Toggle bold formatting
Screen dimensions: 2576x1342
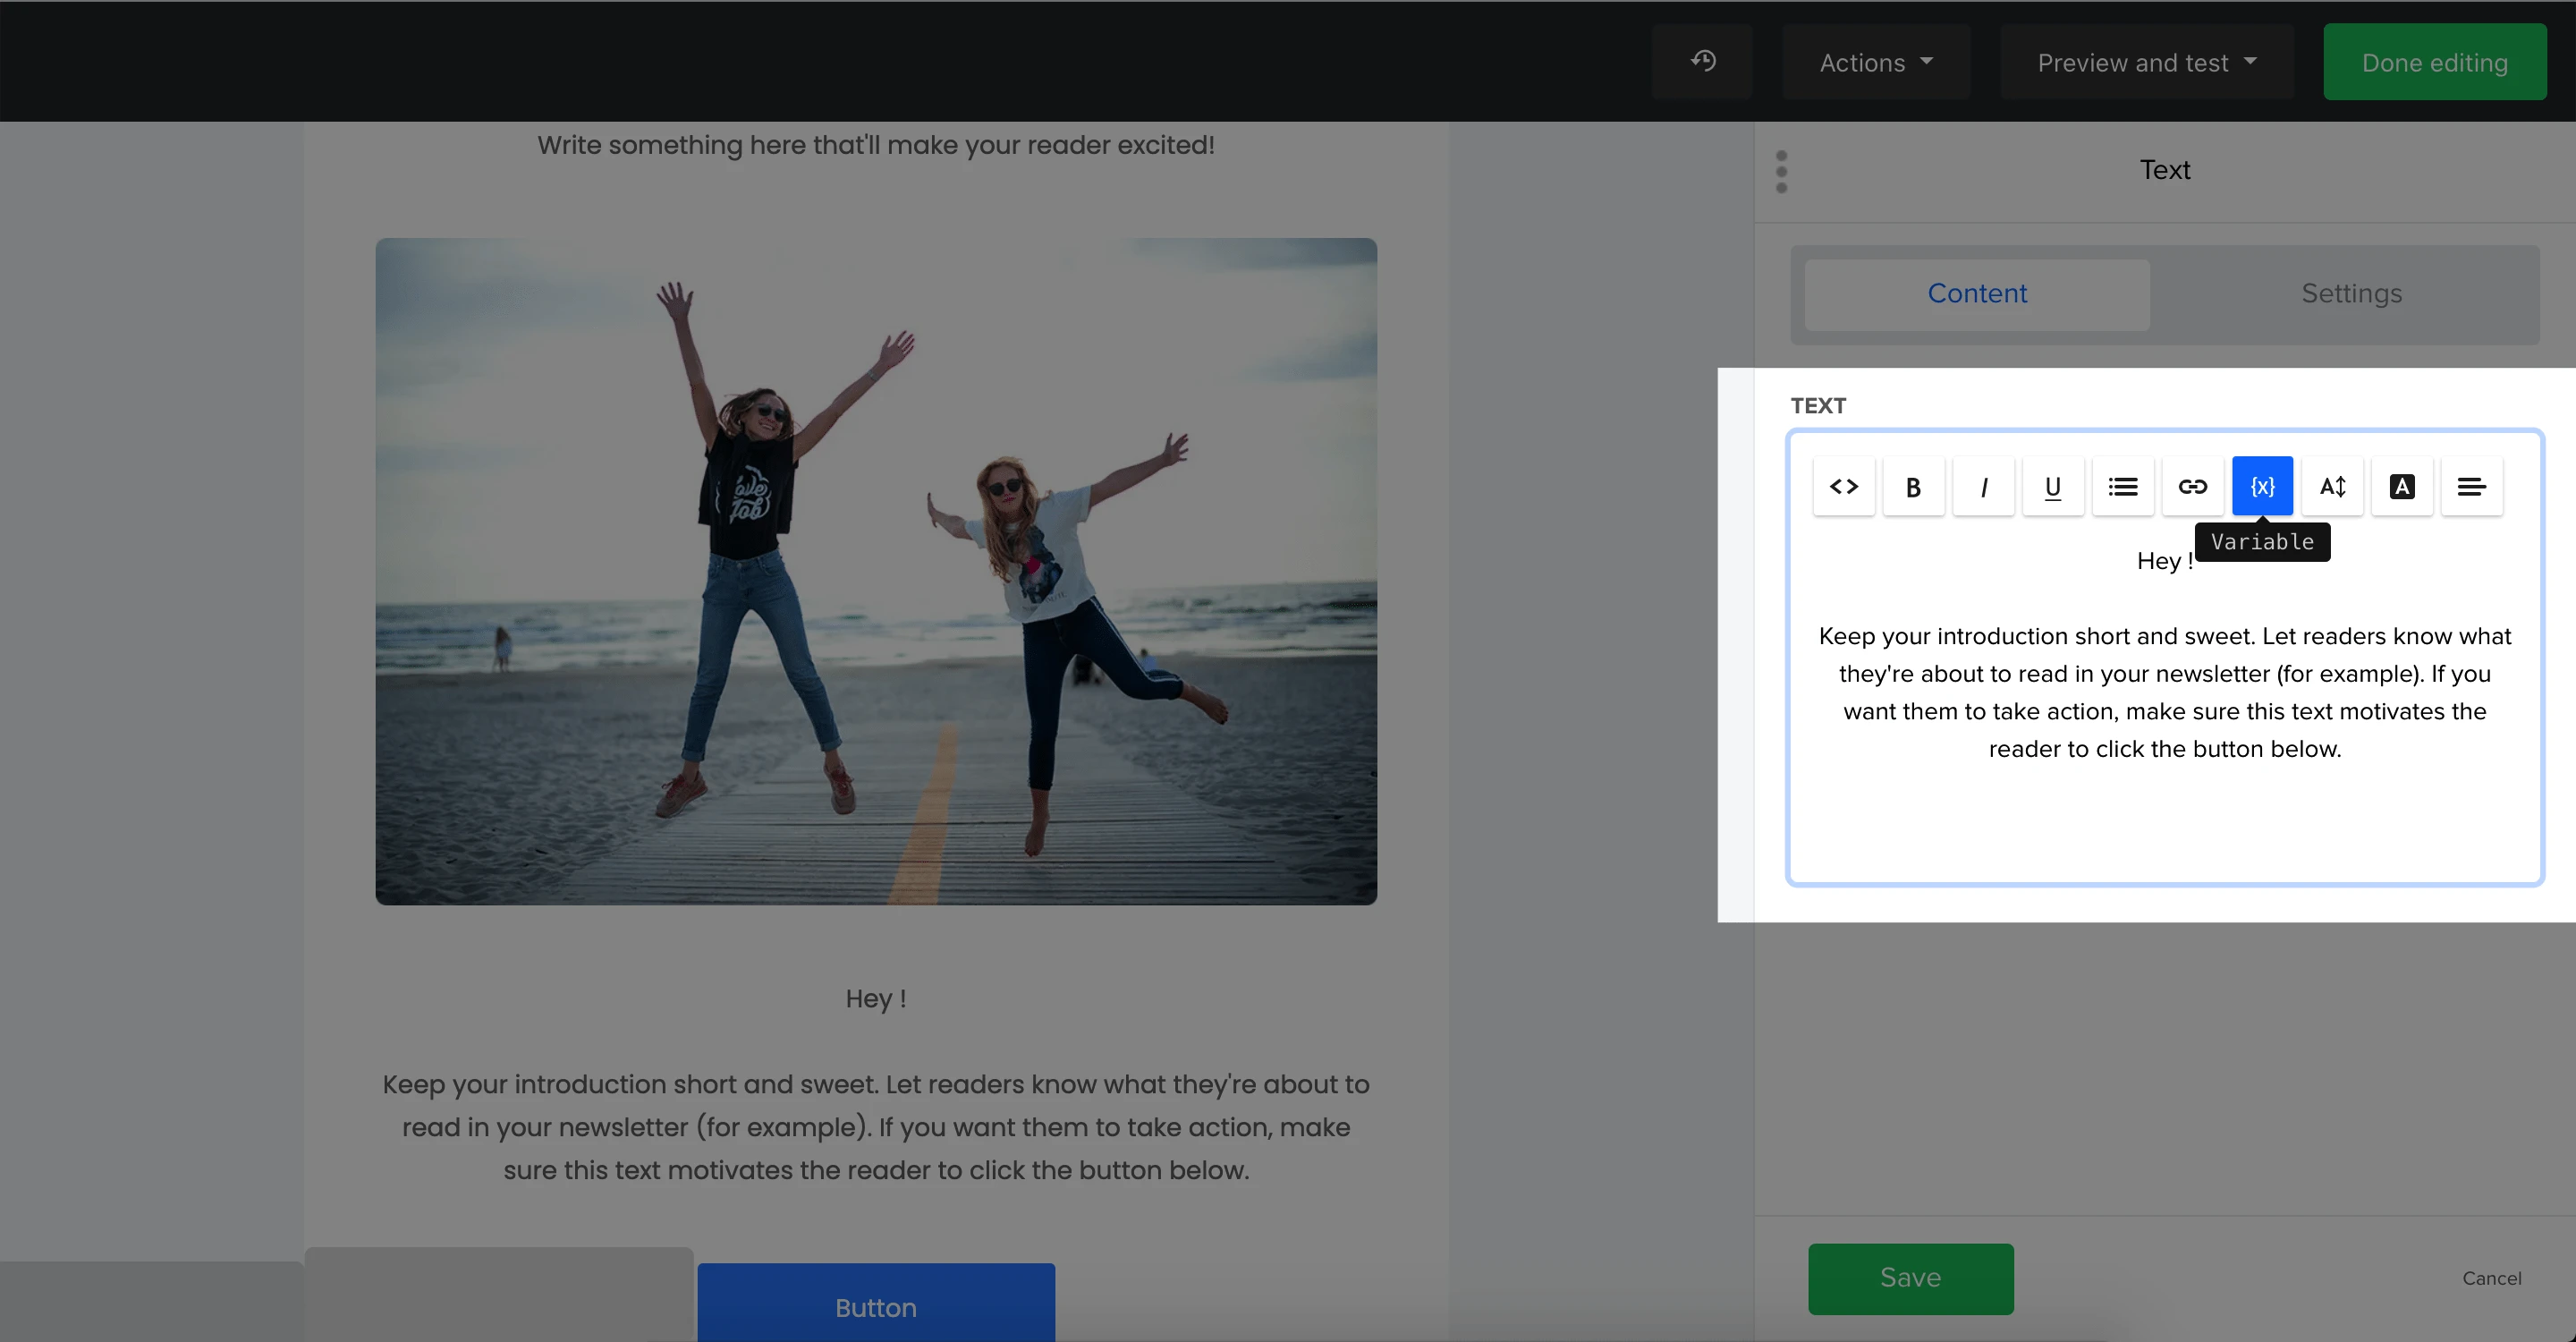click(1913, 487)
